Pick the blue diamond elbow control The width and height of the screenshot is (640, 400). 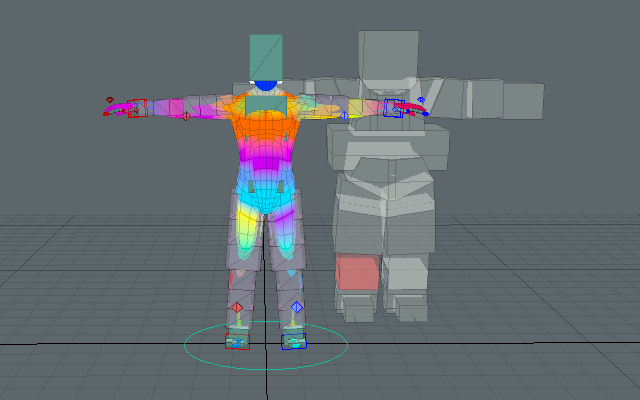(x=344, y=116)
